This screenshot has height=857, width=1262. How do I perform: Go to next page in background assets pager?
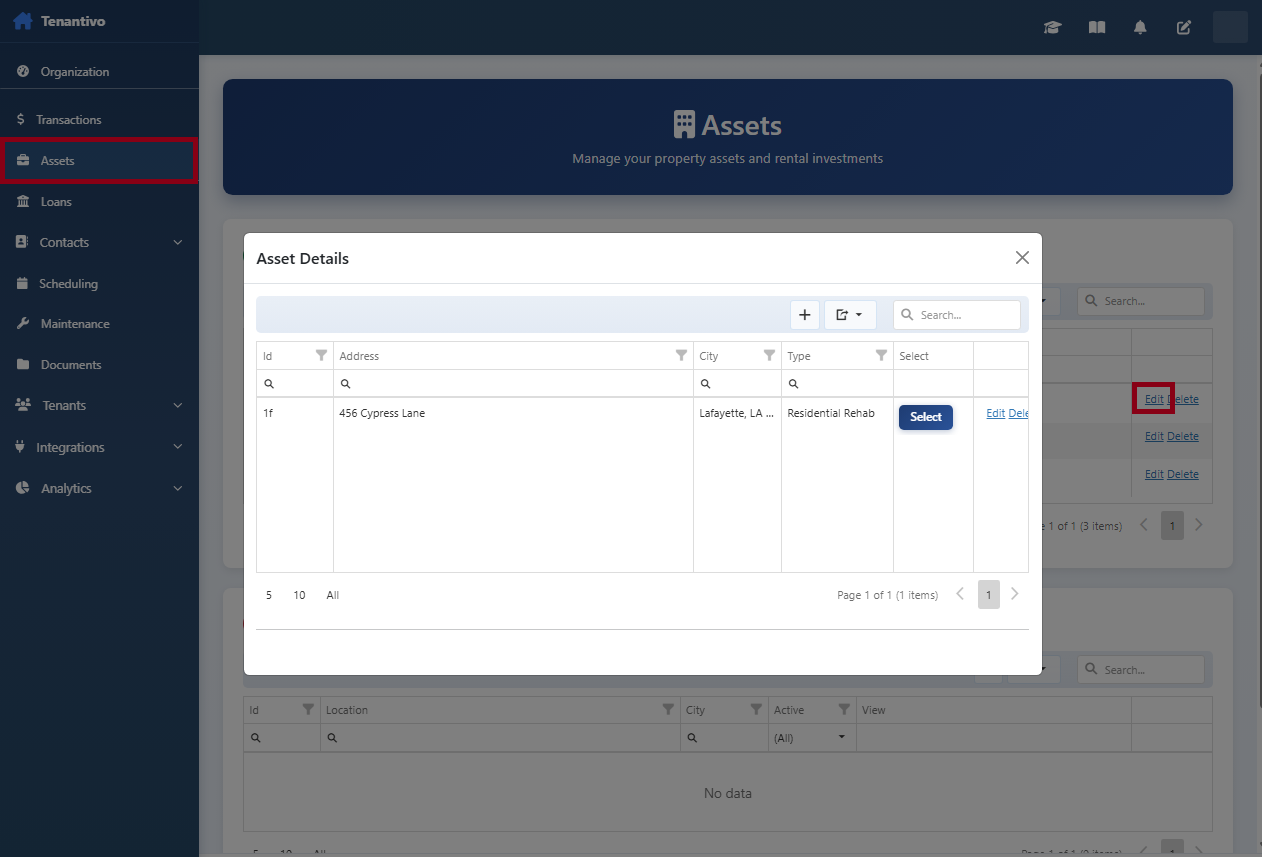click(1199, 525)
